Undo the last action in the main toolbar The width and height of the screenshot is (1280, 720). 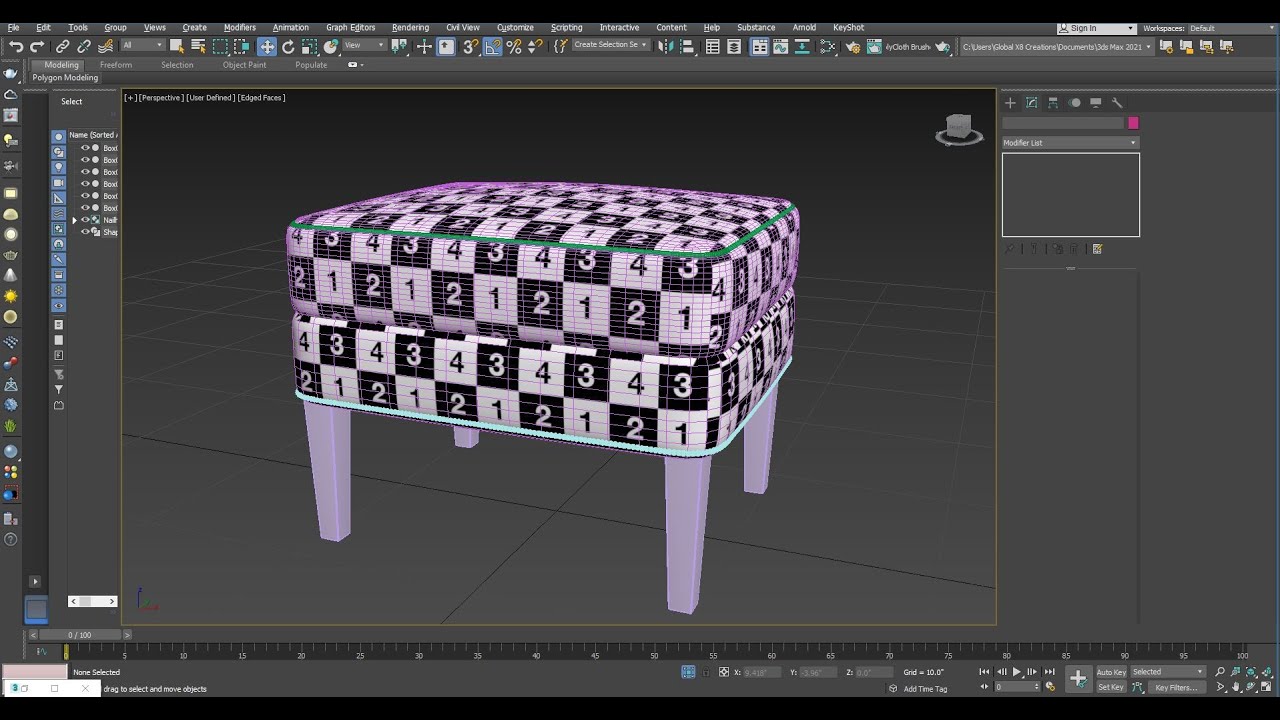pyautogui.click(x=16, y=46)
